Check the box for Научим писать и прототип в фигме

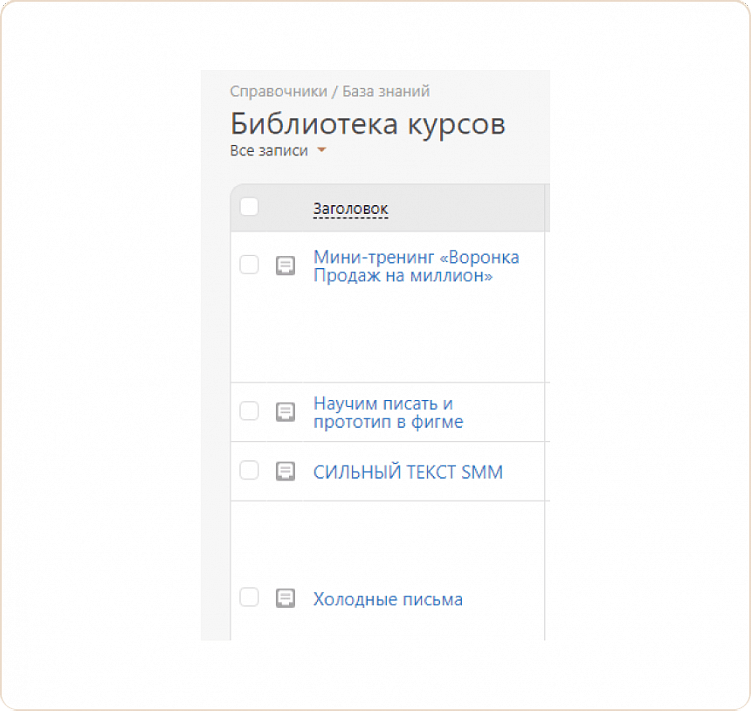pos(249,411)
